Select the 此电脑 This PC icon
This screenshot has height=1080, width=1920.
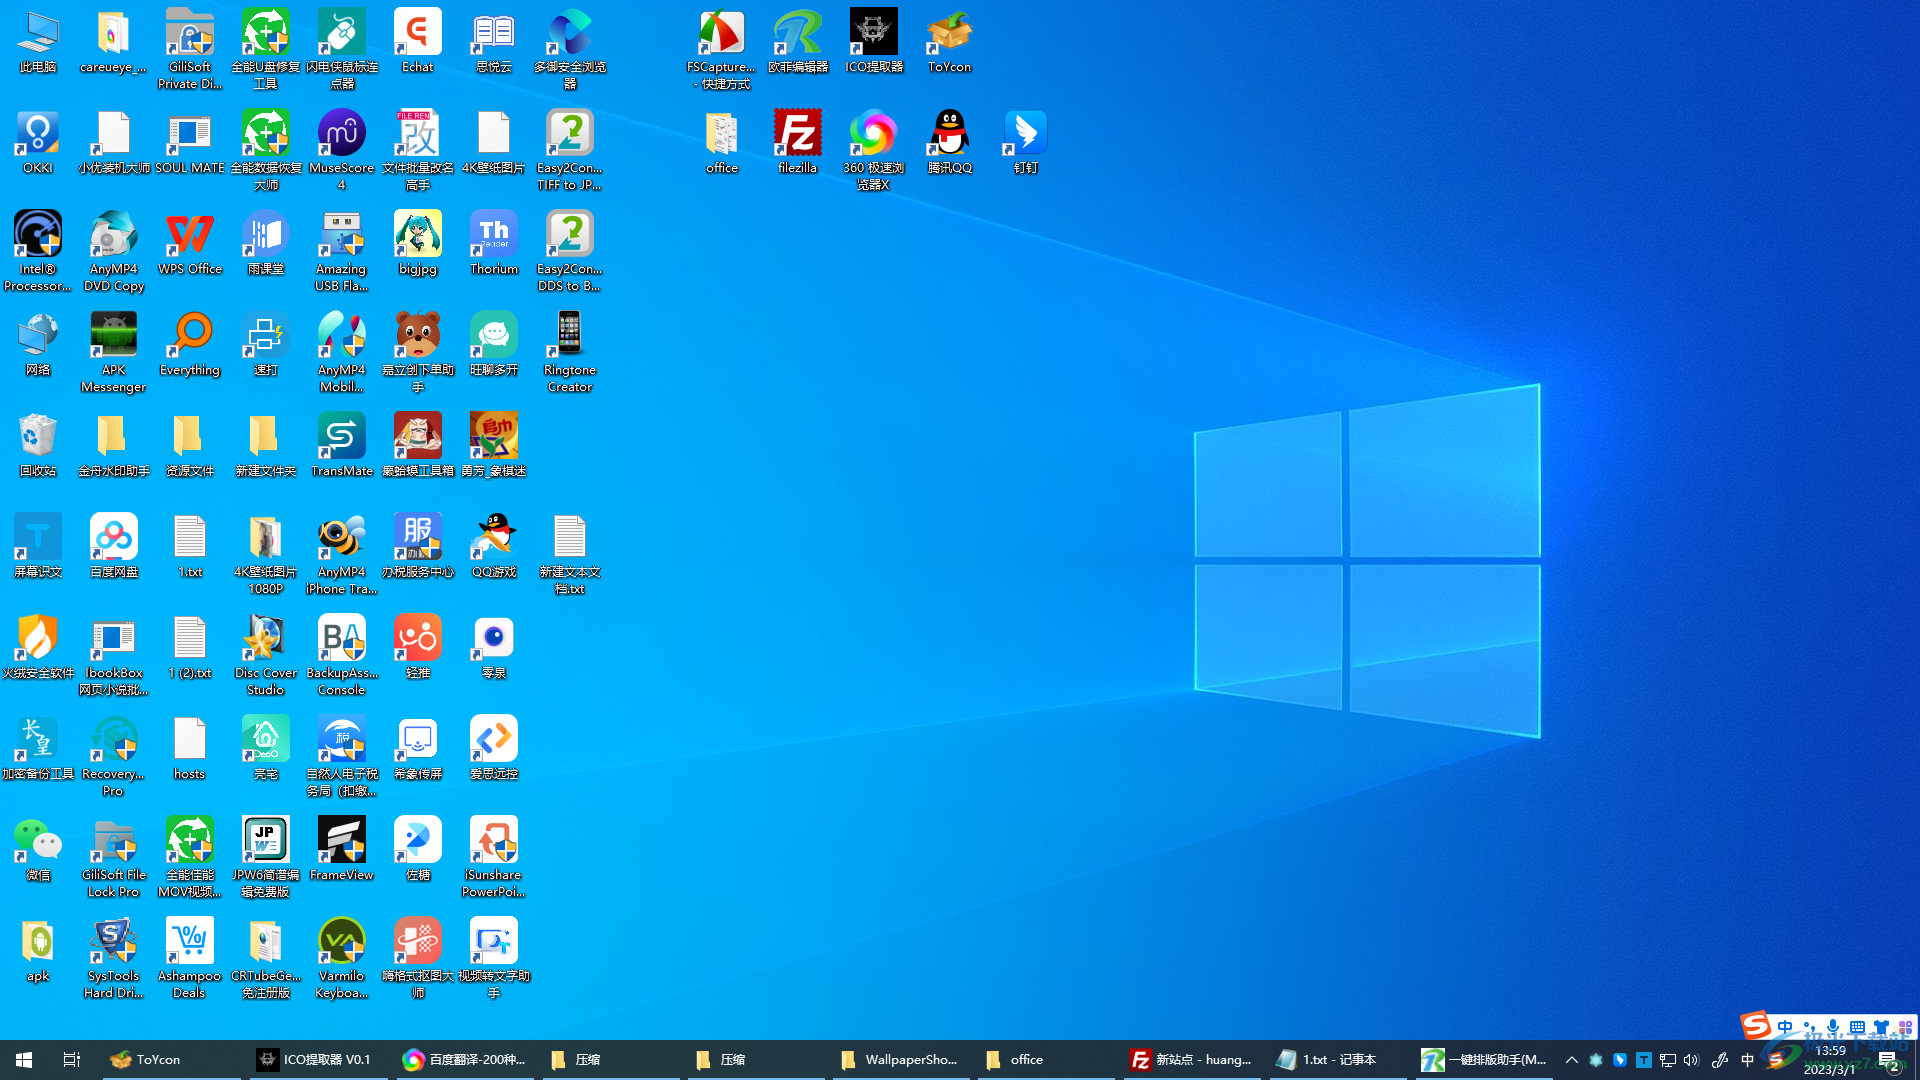38,40
